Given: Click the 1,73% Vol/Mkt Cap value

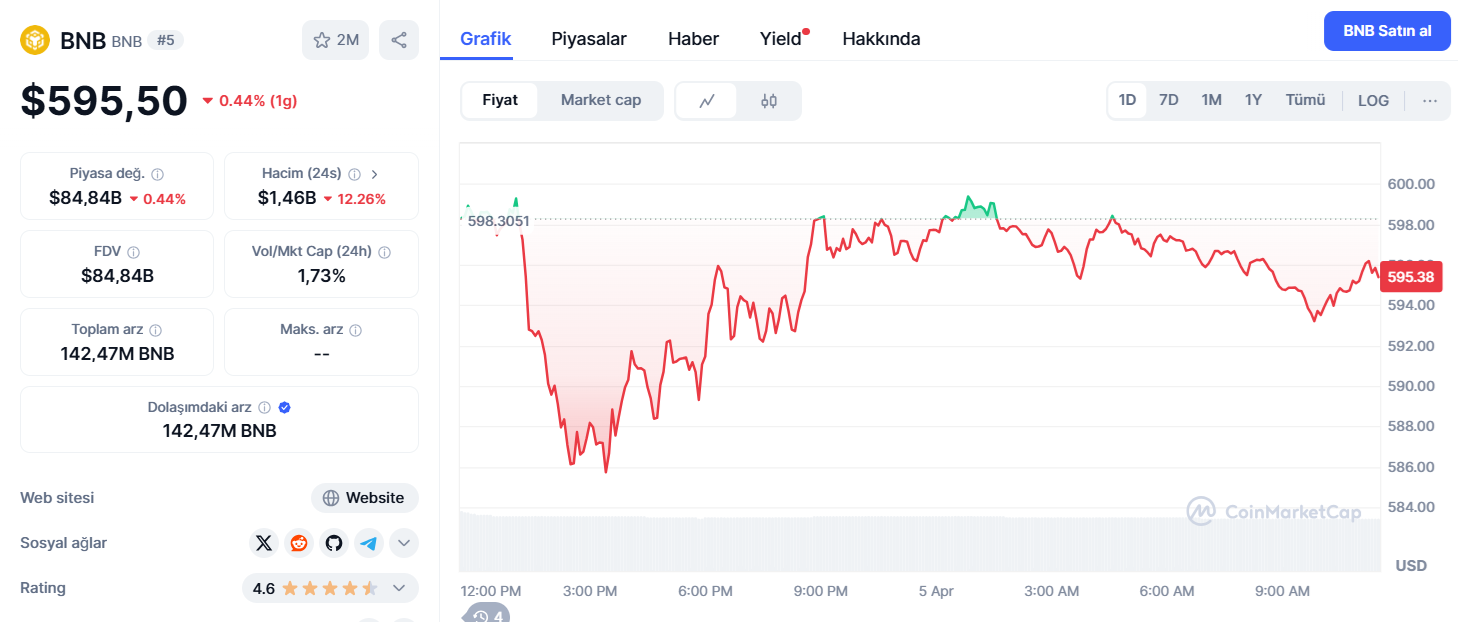Looking at the screenshot, I should click(321, 276).
